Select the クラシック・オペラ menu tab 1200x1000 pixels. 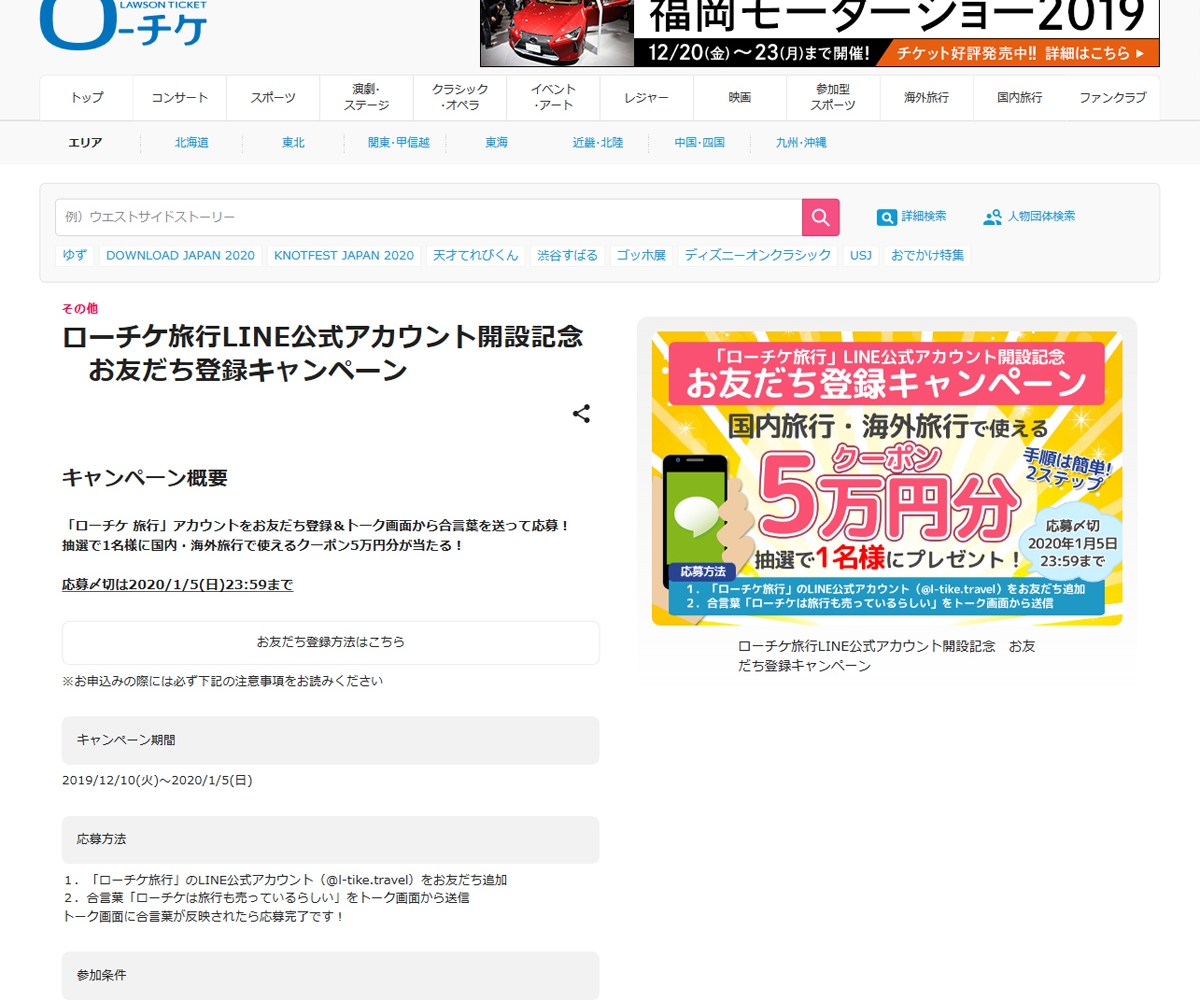pos(460,98)
